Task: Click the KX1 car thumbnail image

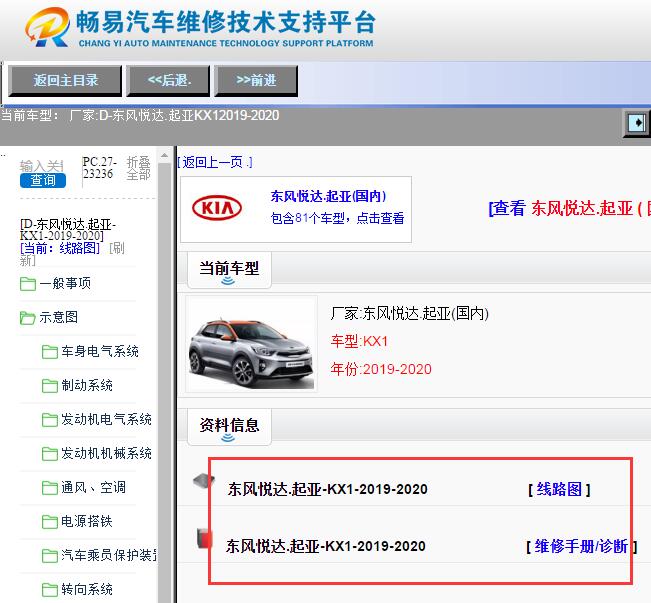Action: click(252, 344)
